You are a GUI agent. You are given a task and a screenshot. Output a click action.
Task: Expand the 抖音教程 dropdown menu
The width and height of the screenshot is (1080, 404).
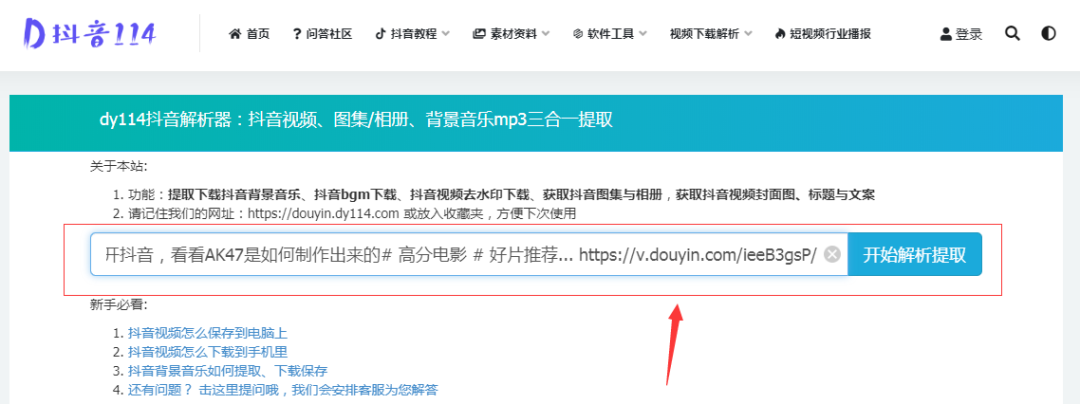pyautogui.click(x=446, y=34)
